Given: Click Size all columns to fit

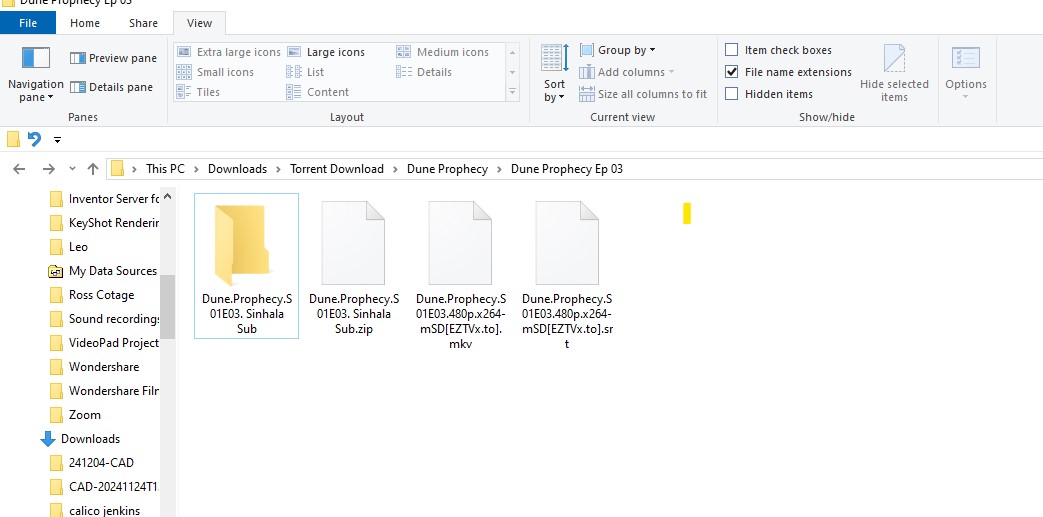Looking at the screenshot, I should tap(643, 94).
